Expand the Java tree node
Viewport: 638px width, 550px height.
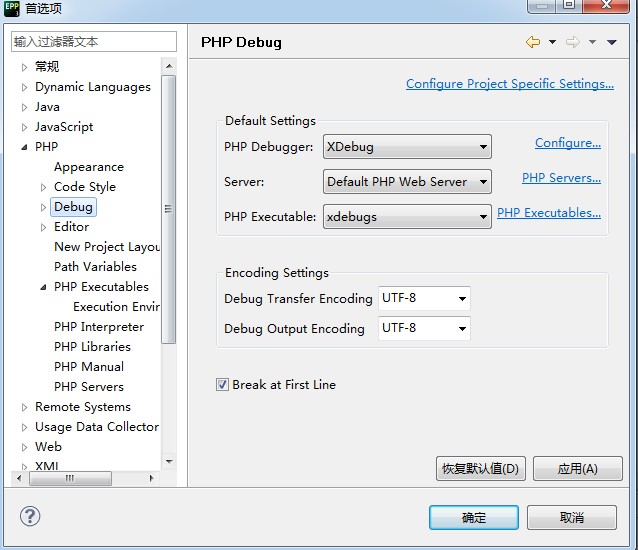coord(24,107)
